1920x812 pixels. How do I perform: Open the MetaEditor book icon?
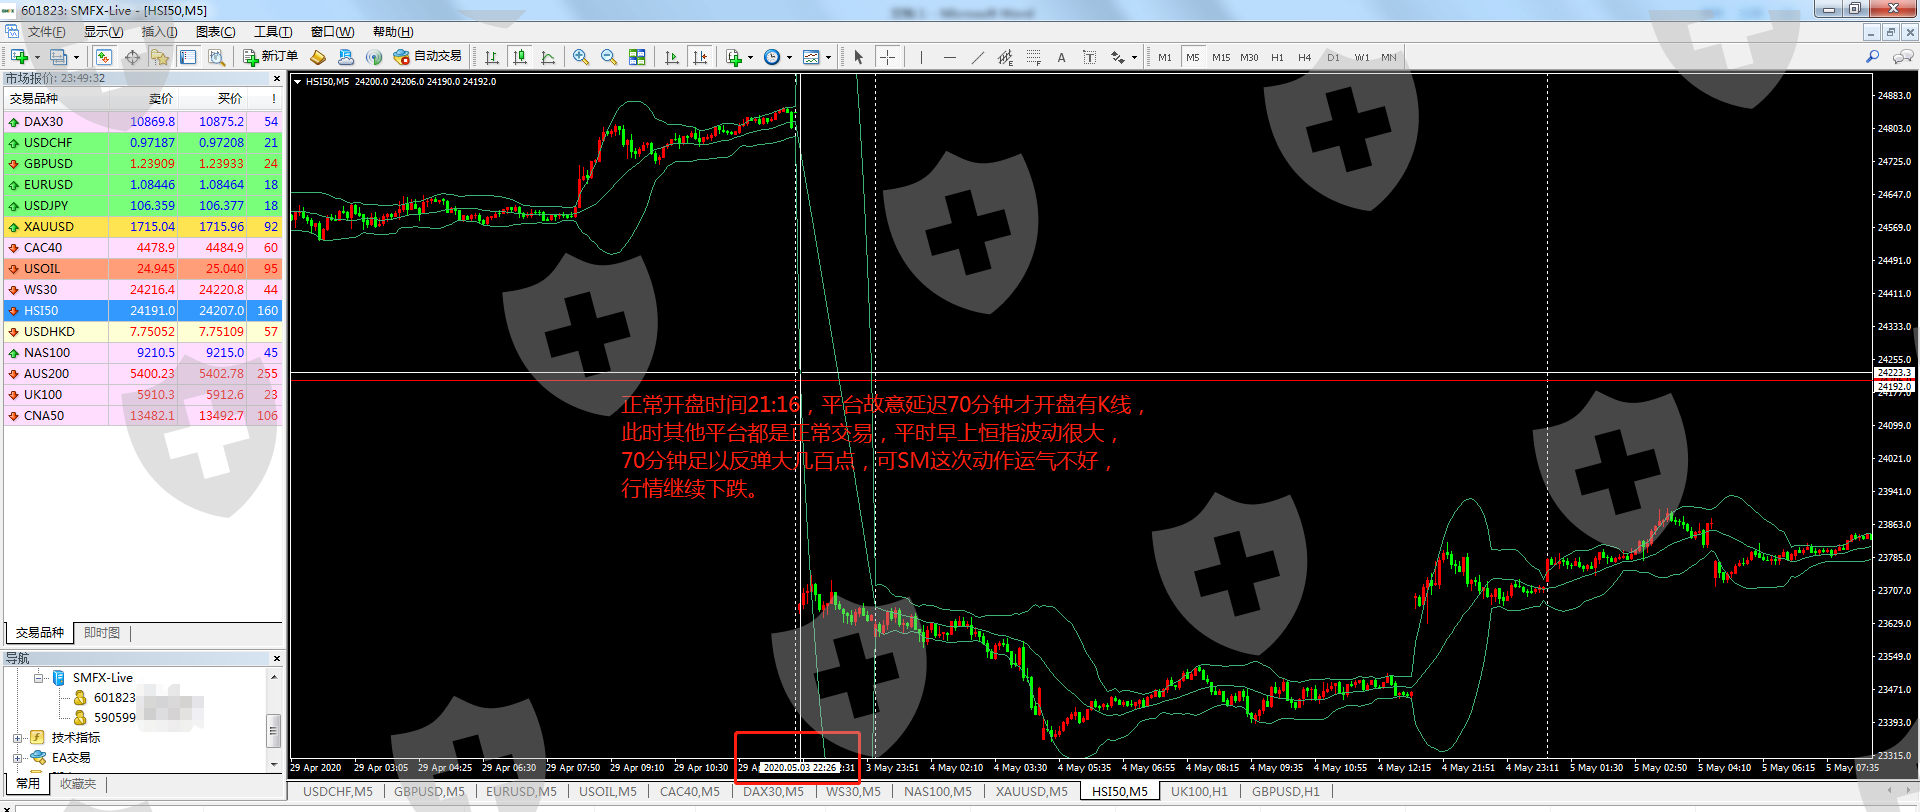pyautogui.click(x=318, y=57)
